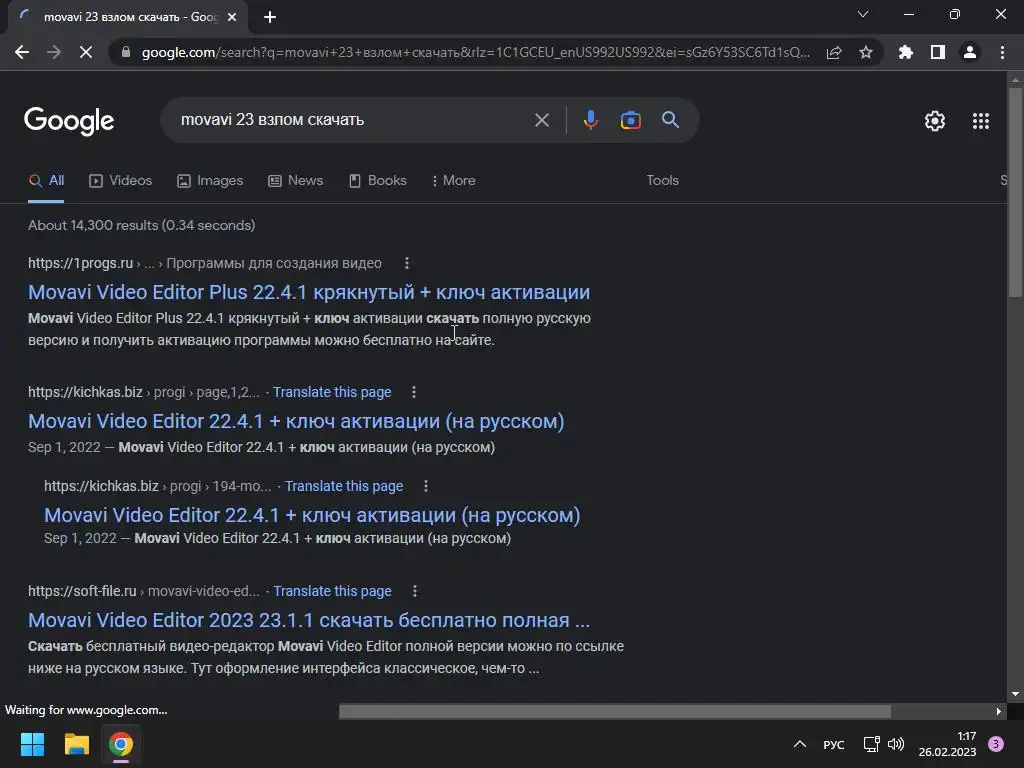Image resolution: width=1024 pixels, height=768 pixels.
Task: Click the vertical scrollbar thumb
Action: pos(1015,192)
